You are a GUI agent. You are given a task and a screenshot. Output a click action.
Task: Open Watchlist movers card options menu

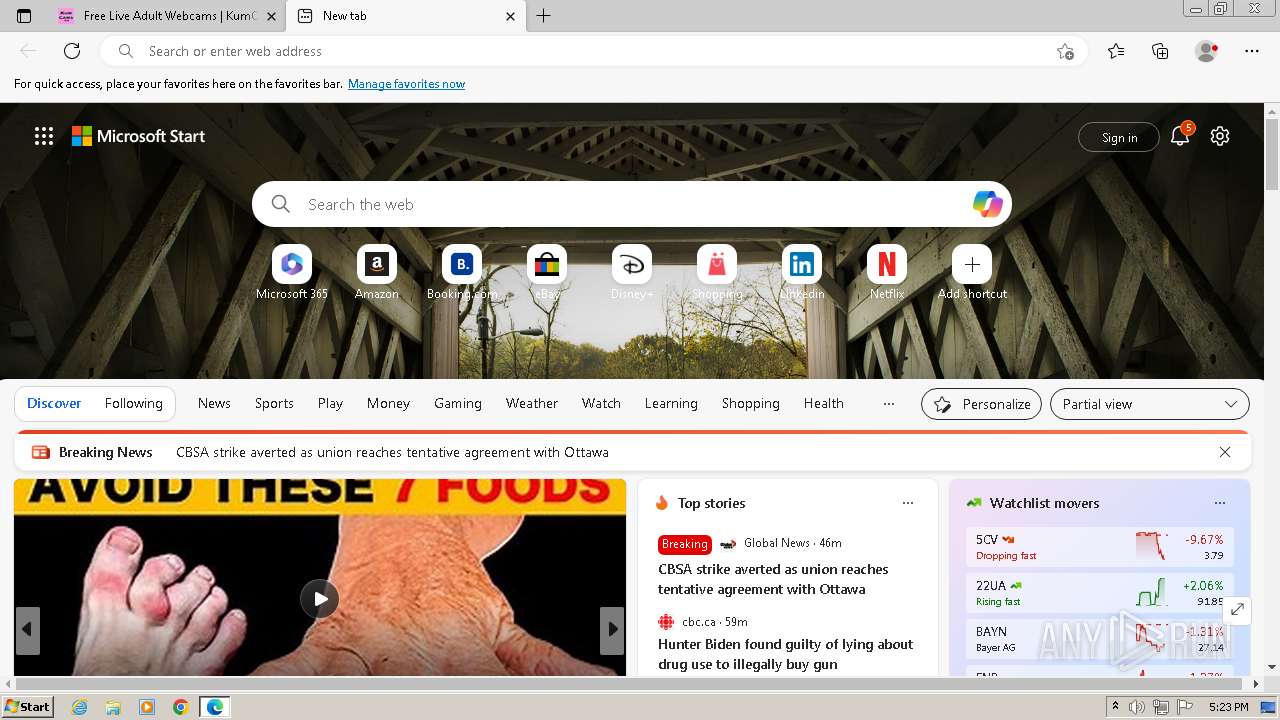pyautogui.click(x=1220, y=503)
